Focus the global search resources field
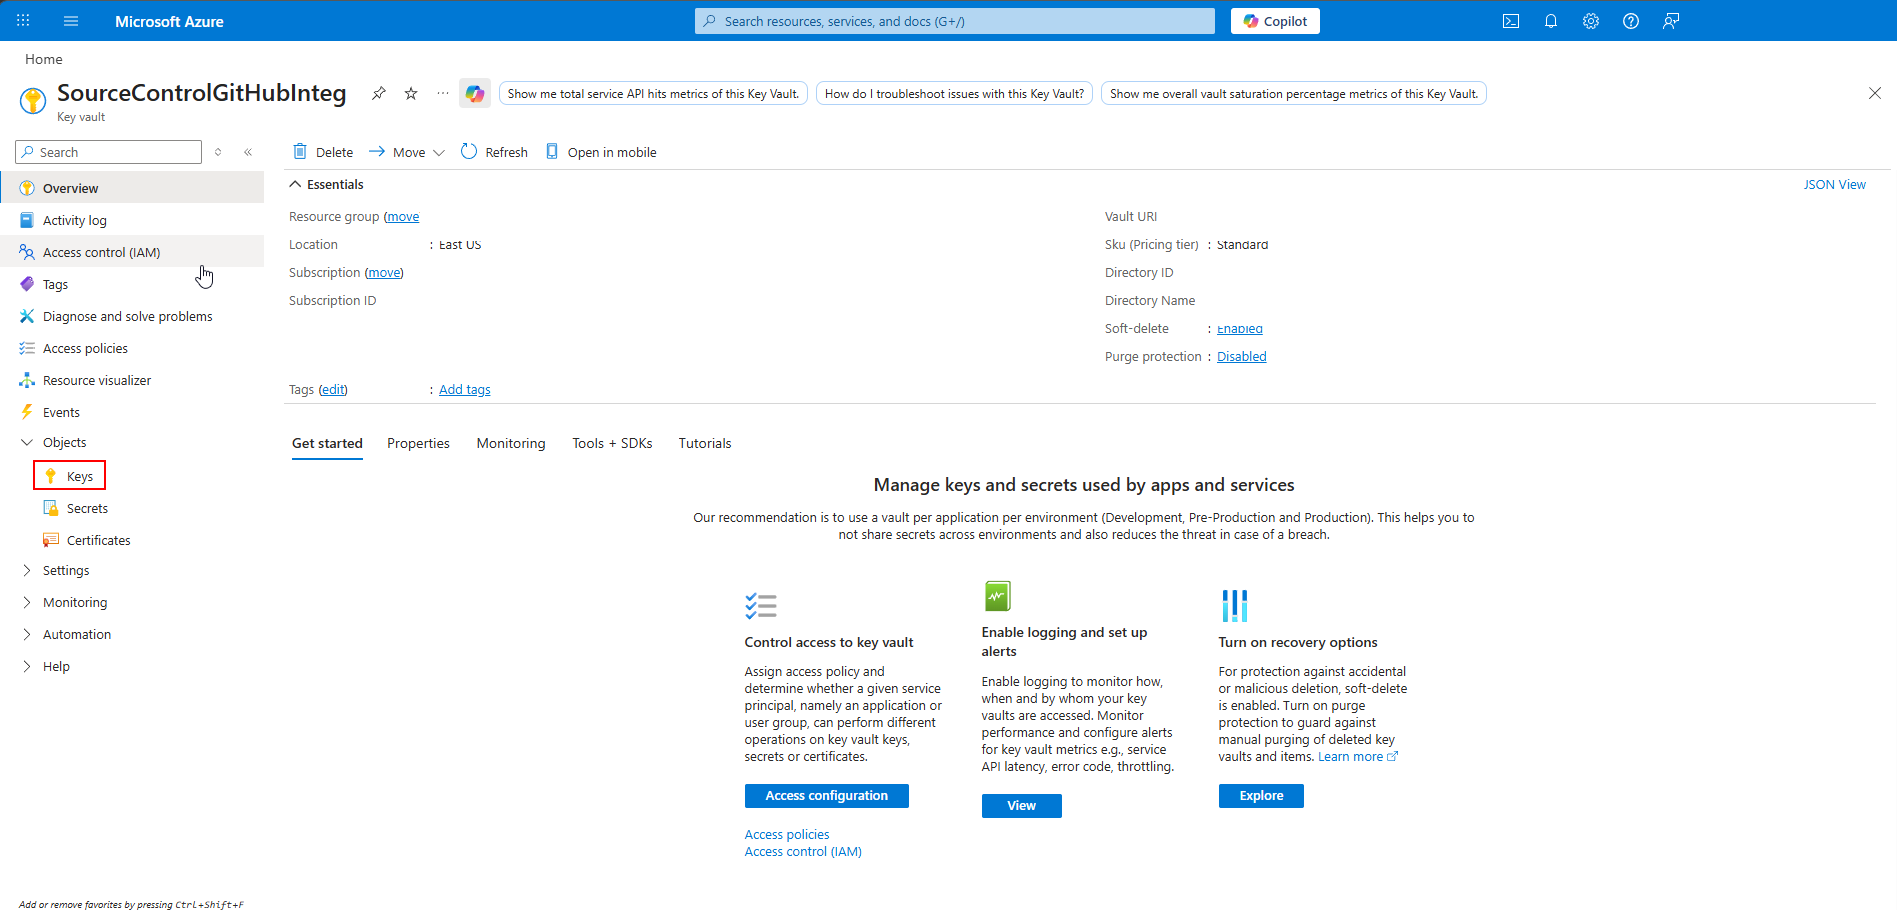This screenshot has width=1897, height=910. coord(955,21)
